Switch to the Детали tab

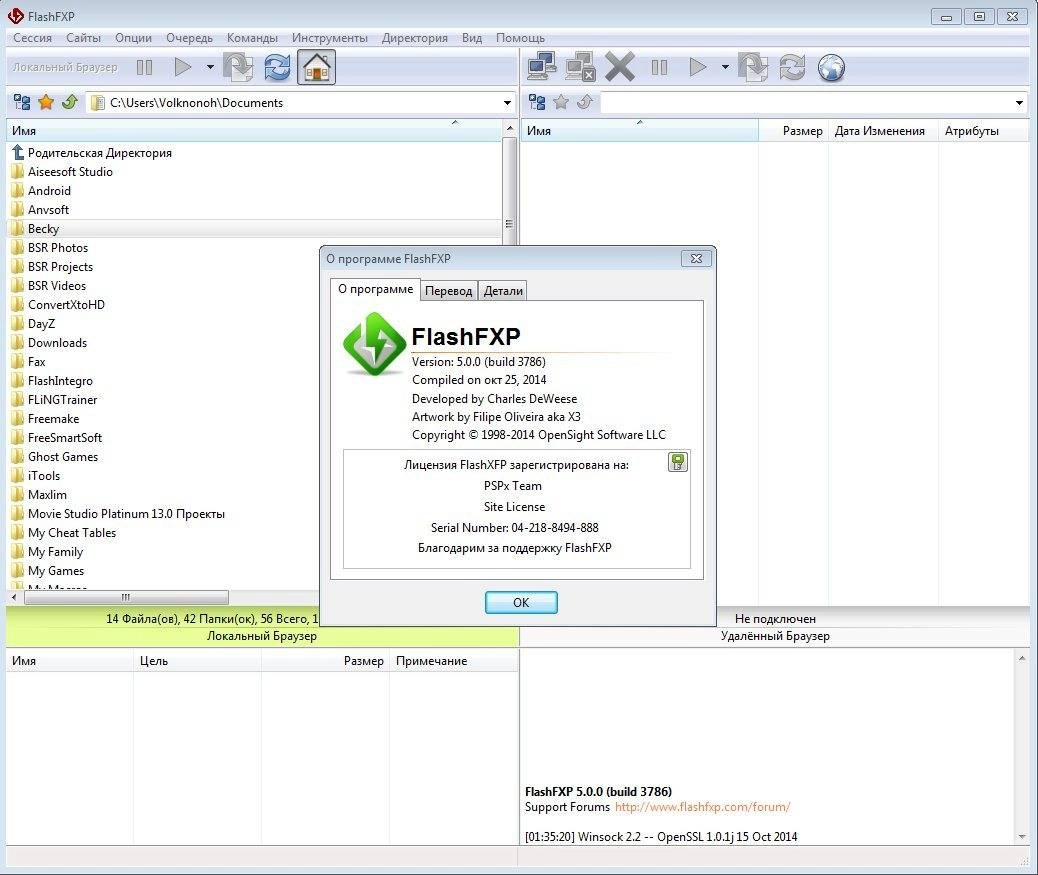502,291
